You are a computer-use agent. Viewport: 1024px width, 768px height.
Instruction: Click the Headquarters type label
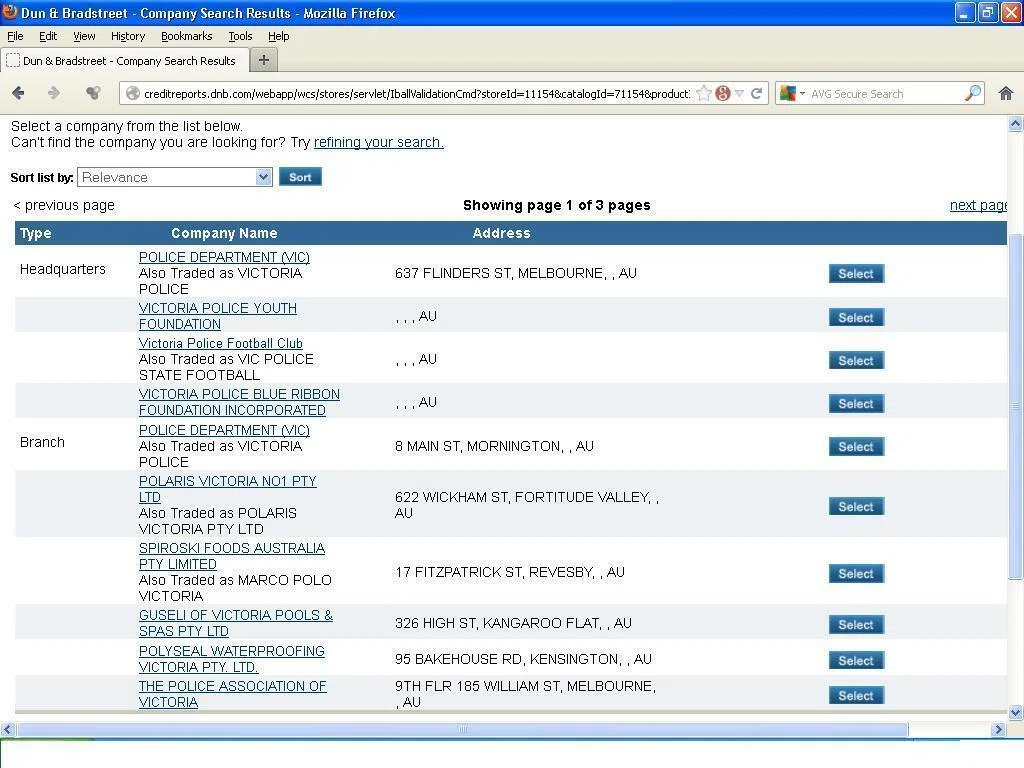(x=63, y=269)
